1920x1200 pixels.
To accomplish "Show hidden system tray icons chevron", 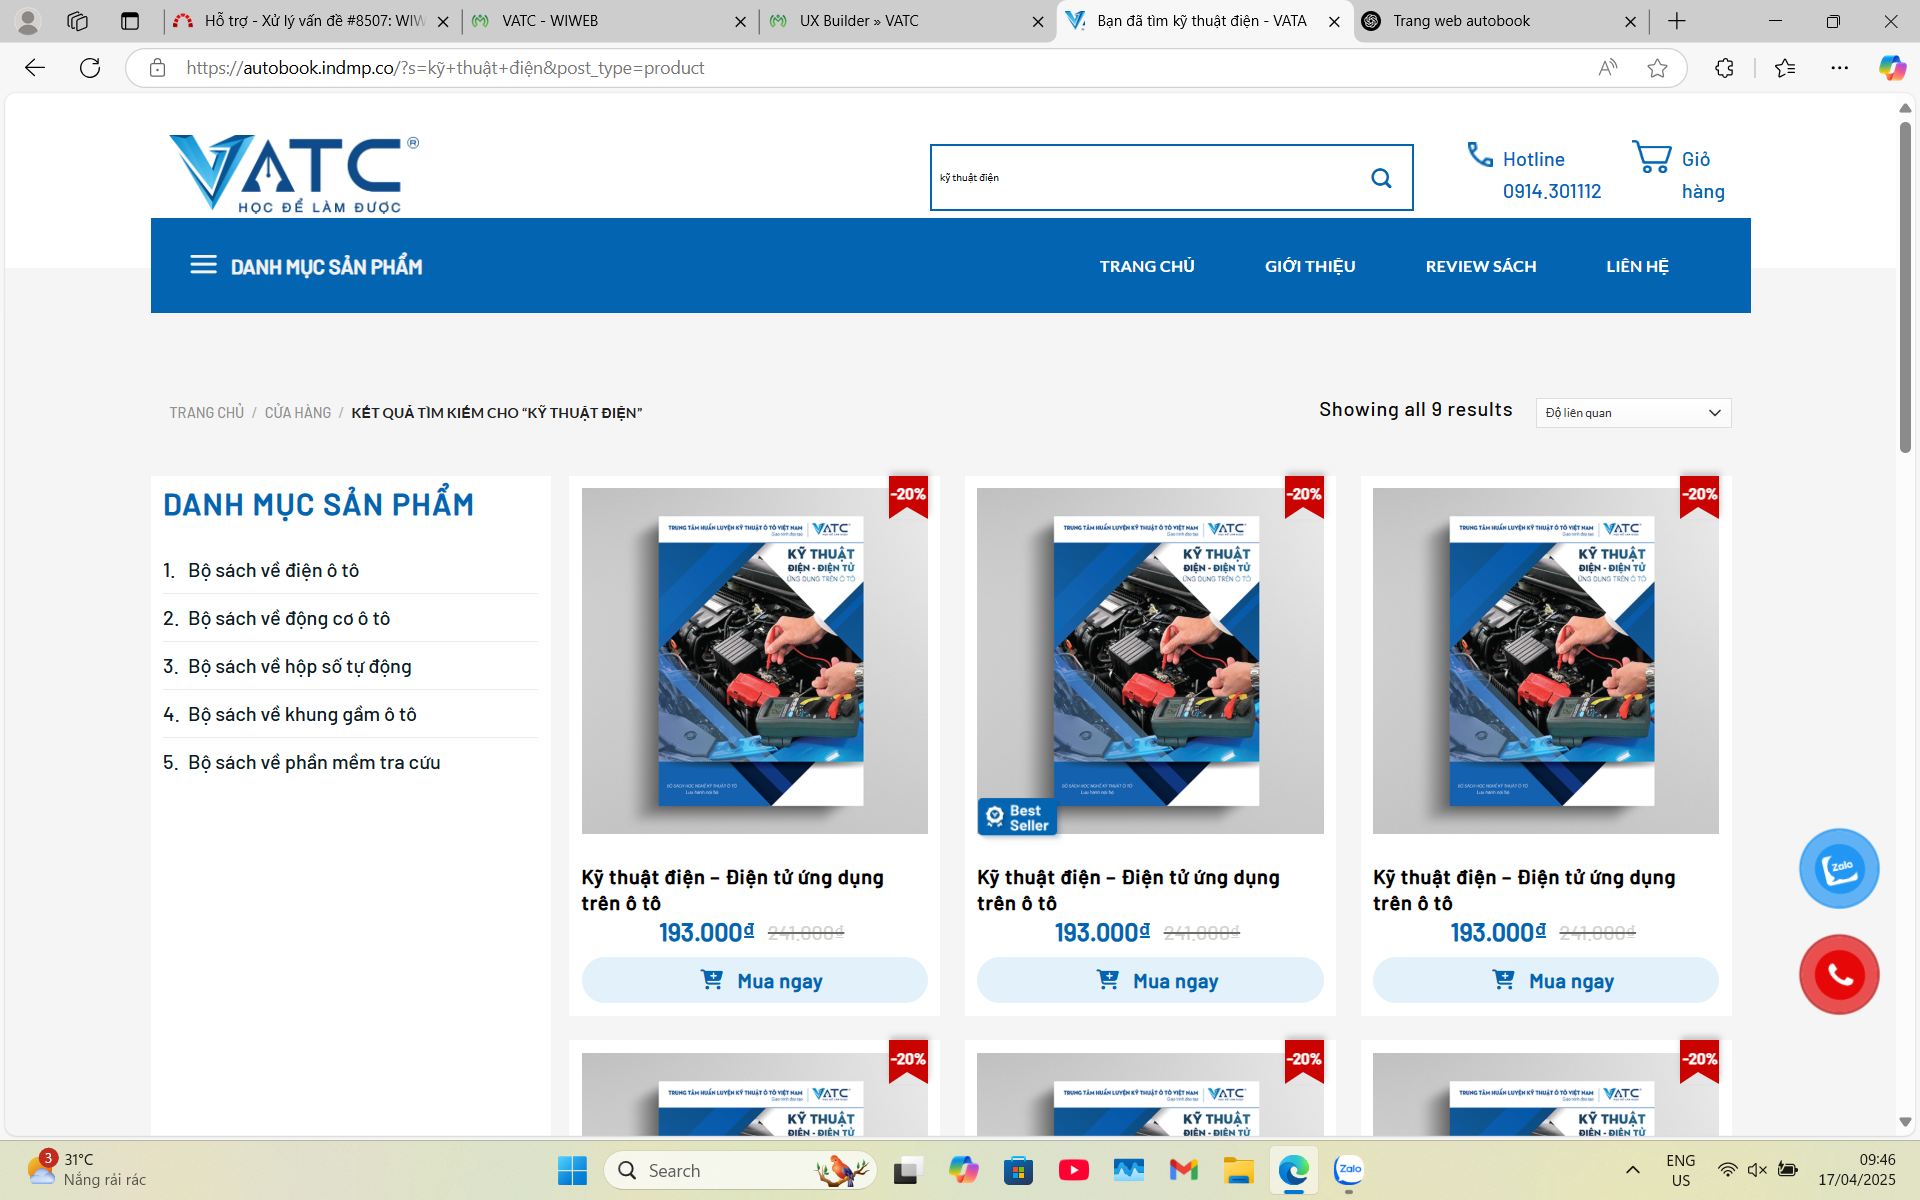I will (x=1632, y=1170).
